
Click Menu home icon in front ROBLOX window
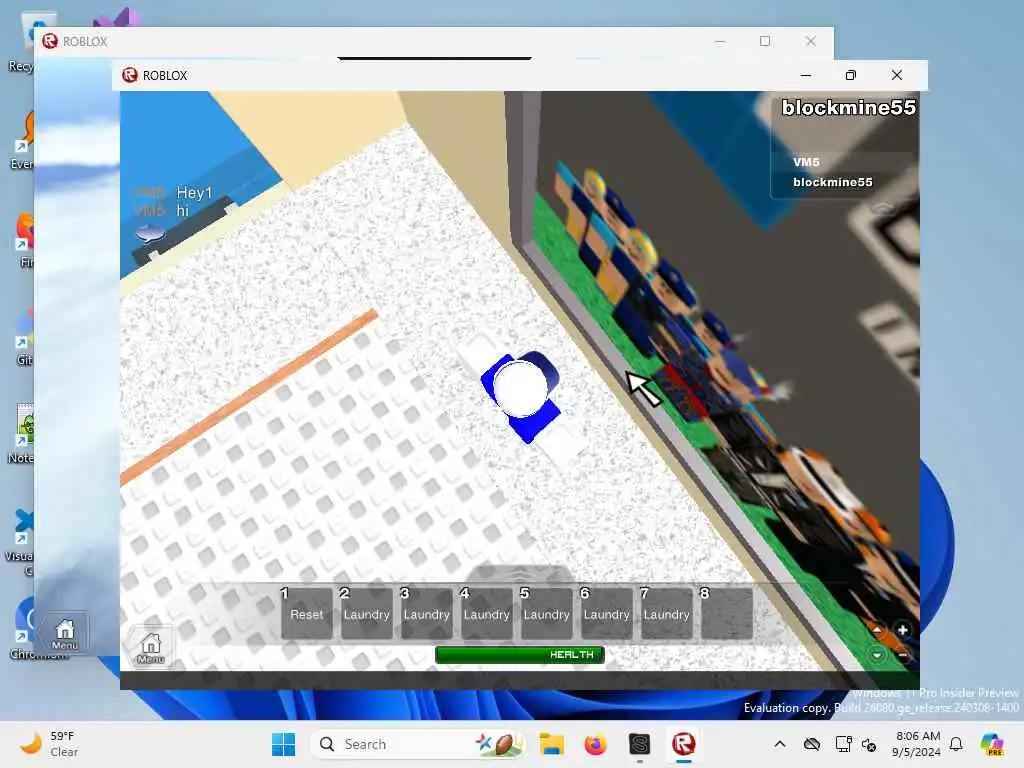click(x=151, y=647)
